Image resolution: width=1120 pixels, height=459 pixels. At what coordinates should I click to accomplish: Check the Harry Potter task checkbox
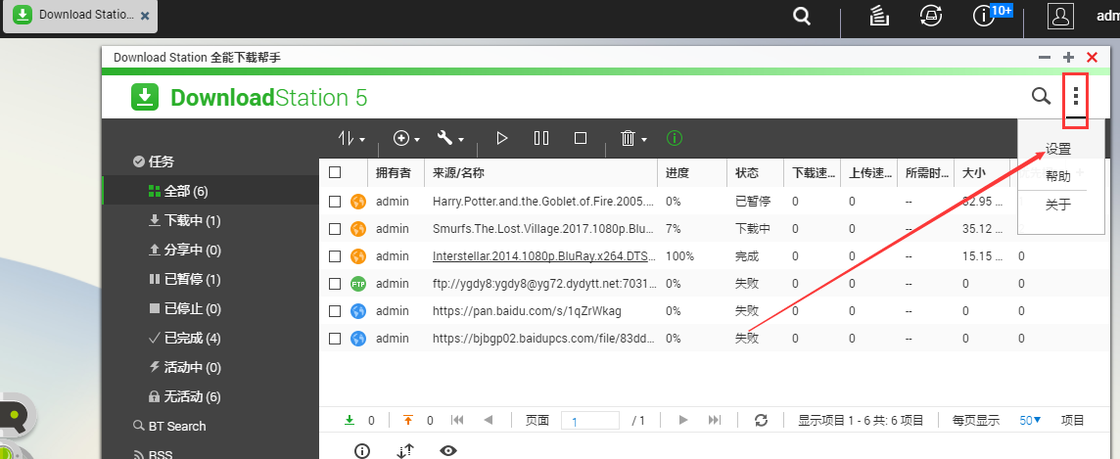(x=335, y=201)
